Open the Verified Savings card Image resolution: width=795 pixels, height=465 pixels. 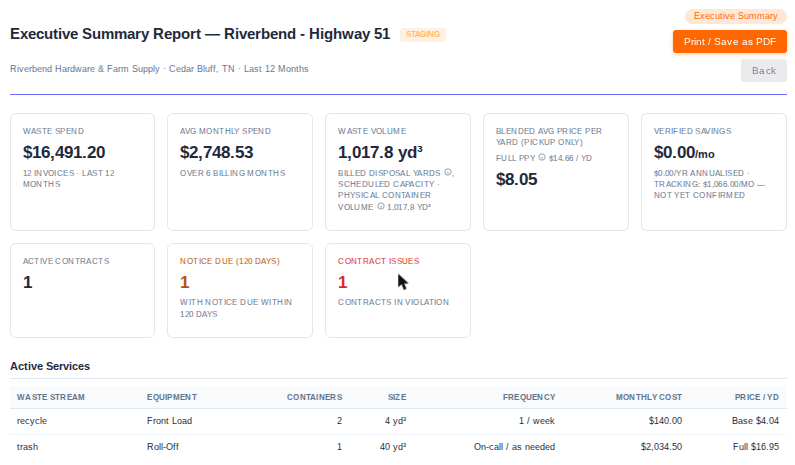click(x=714, y=172)
